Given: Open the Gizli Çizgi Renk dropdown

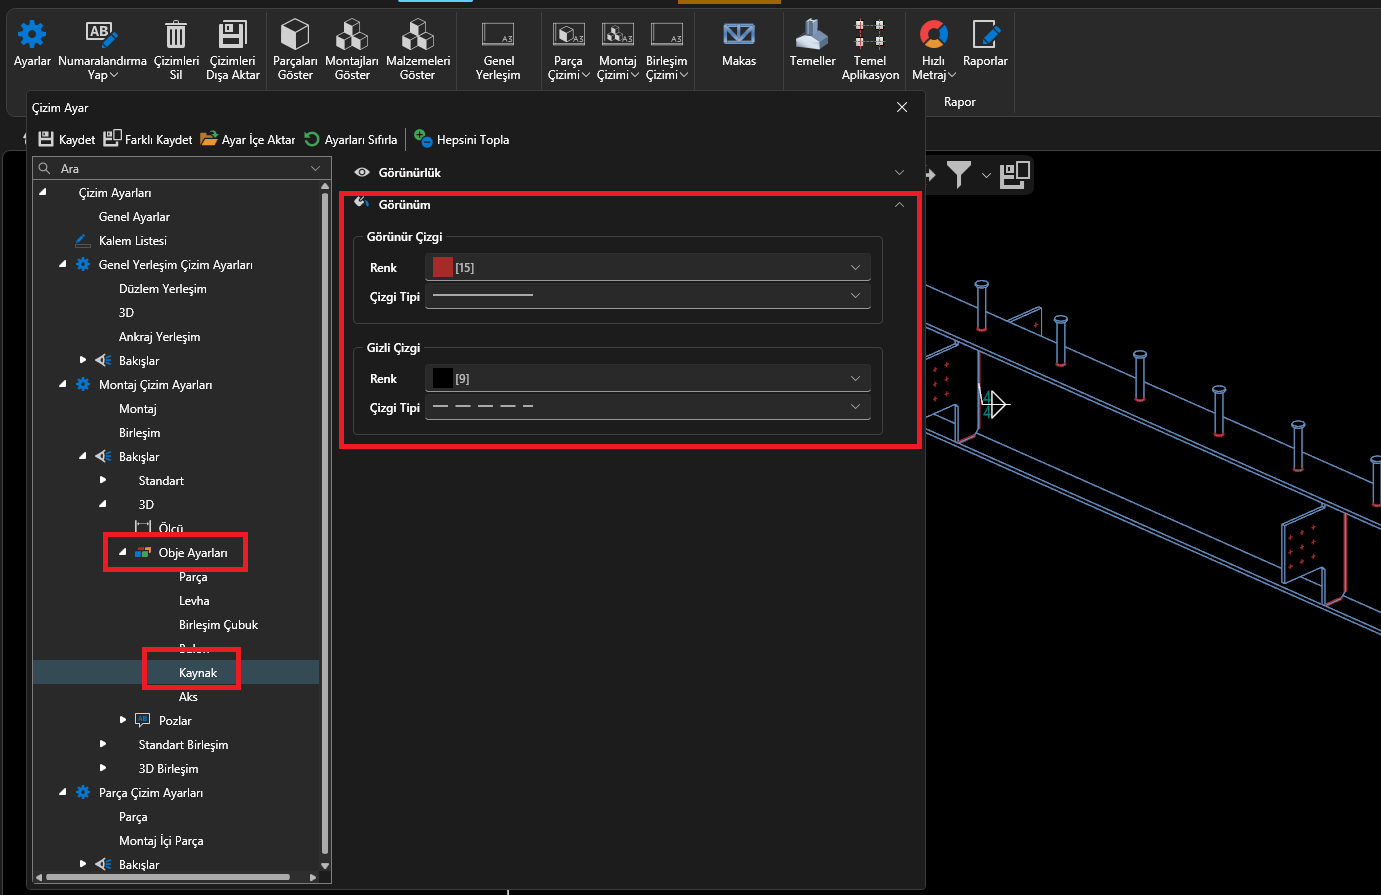Looking at the screenshot, I should [648, 379].
